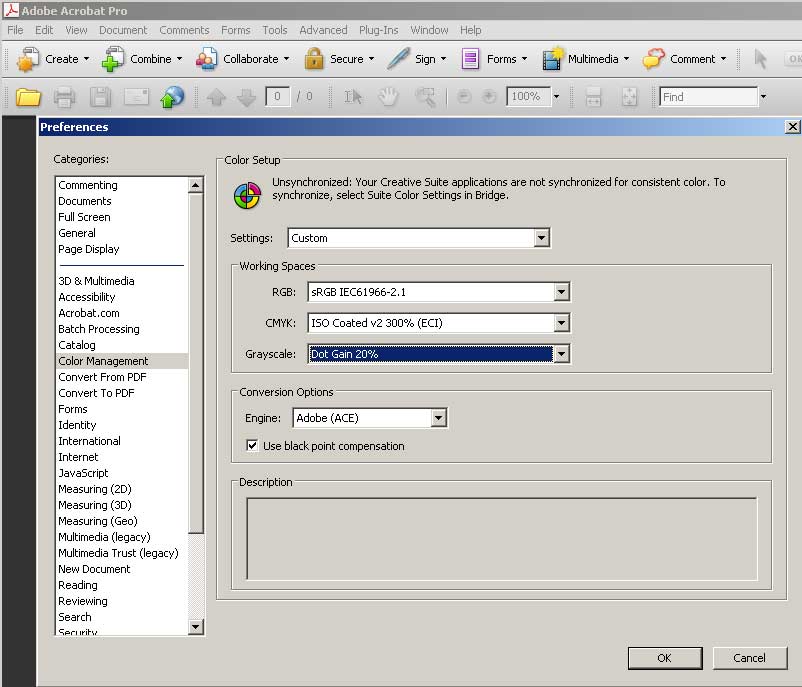Select Commenting category
802x687 pixels.
pos(122,185)
